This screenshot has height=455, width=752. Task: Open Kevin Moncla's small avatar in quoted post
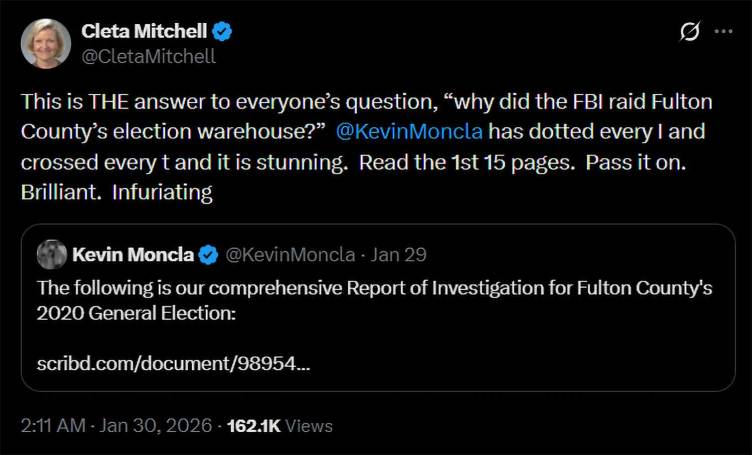pos(52,255)
